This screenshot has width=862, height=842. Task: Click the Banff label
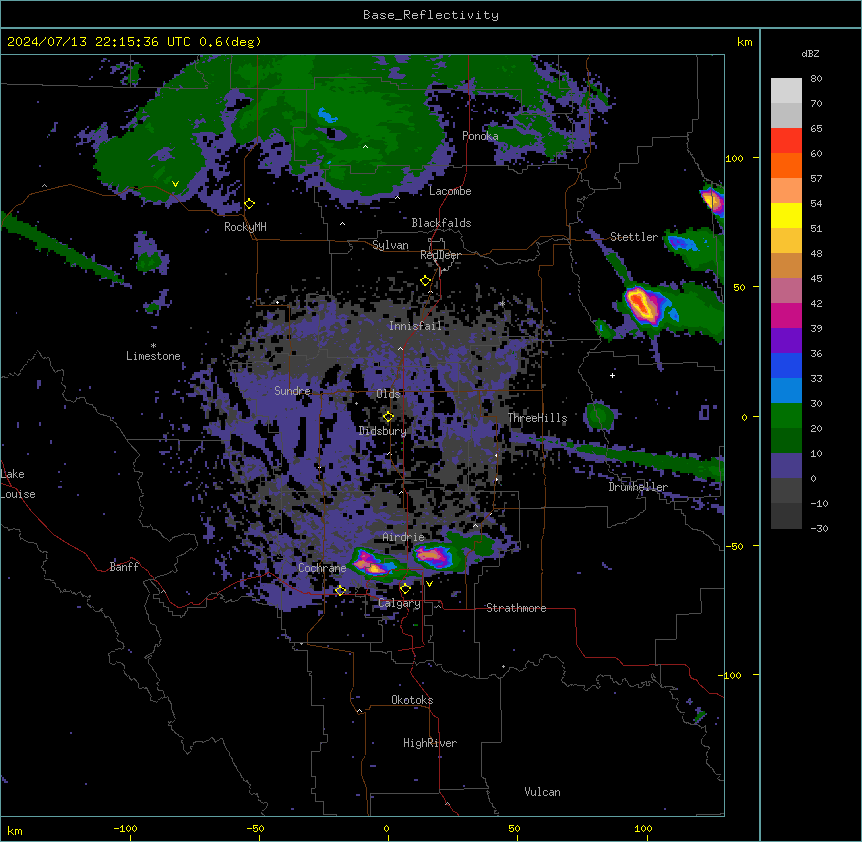coord(124,567)
